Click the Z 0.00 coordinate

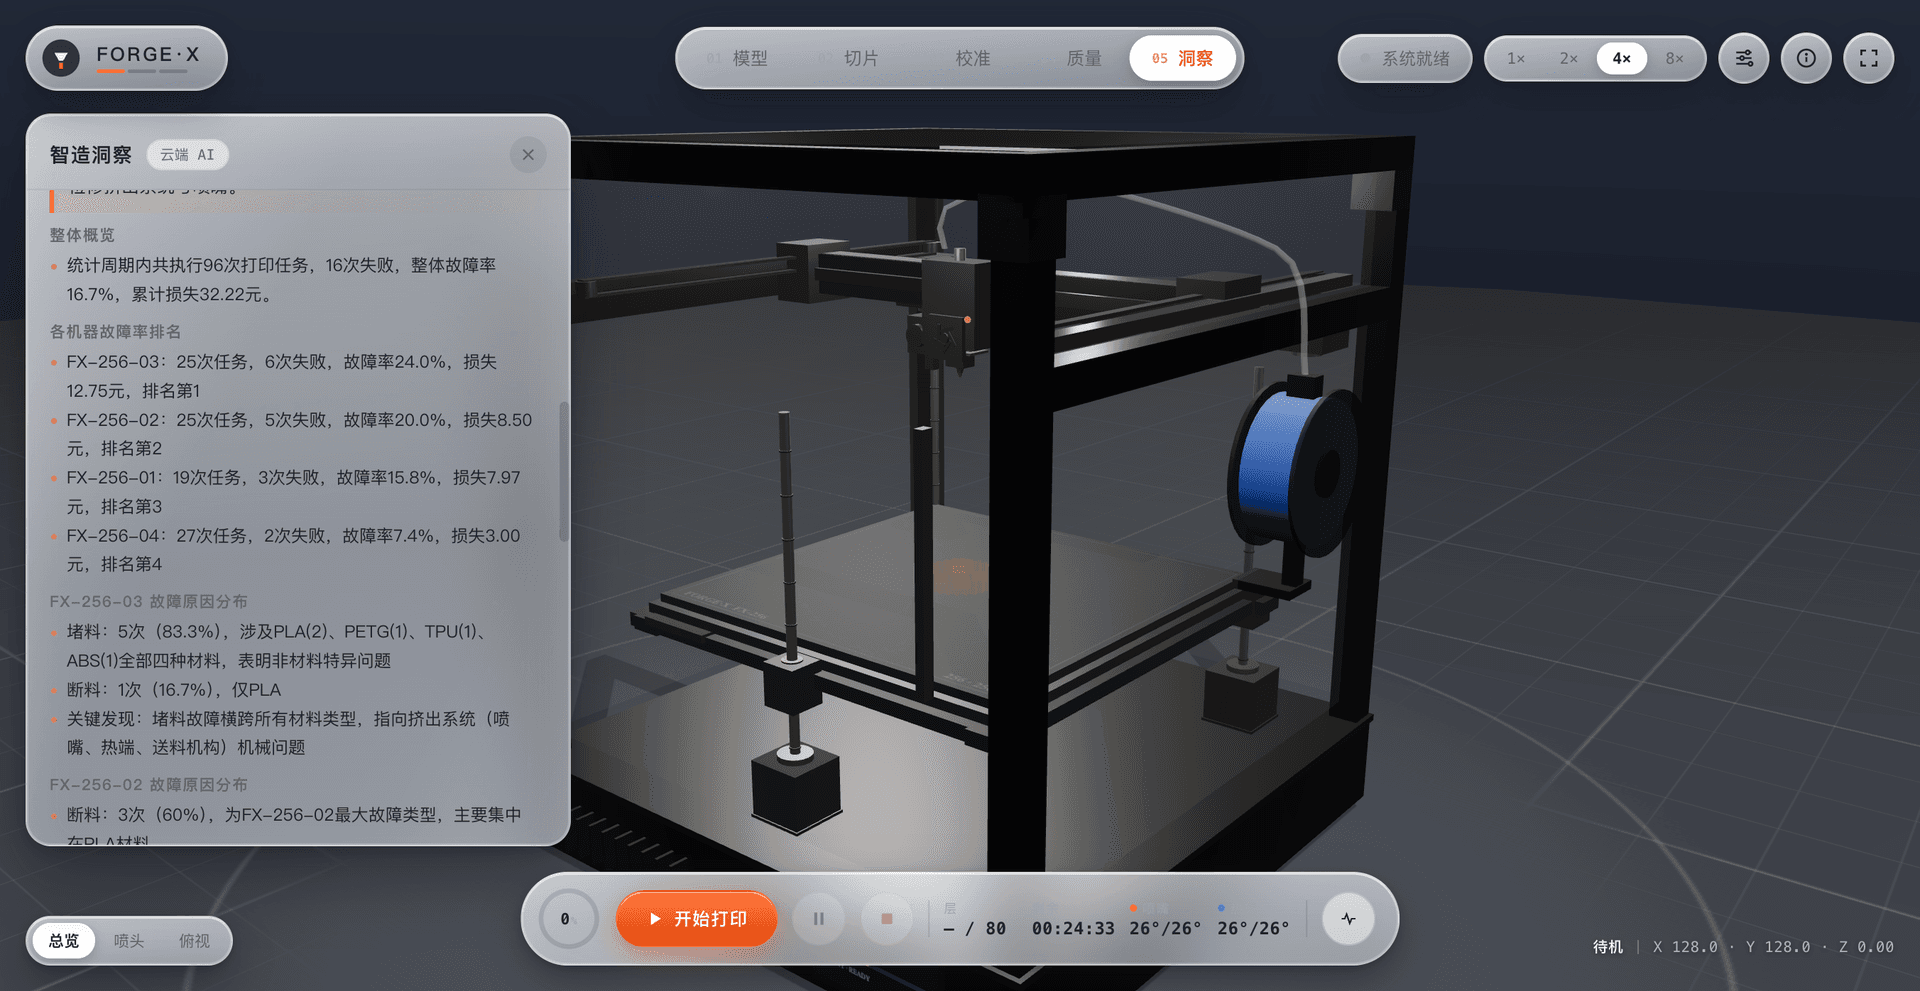pyautogui.click(x=1866, y=947)
